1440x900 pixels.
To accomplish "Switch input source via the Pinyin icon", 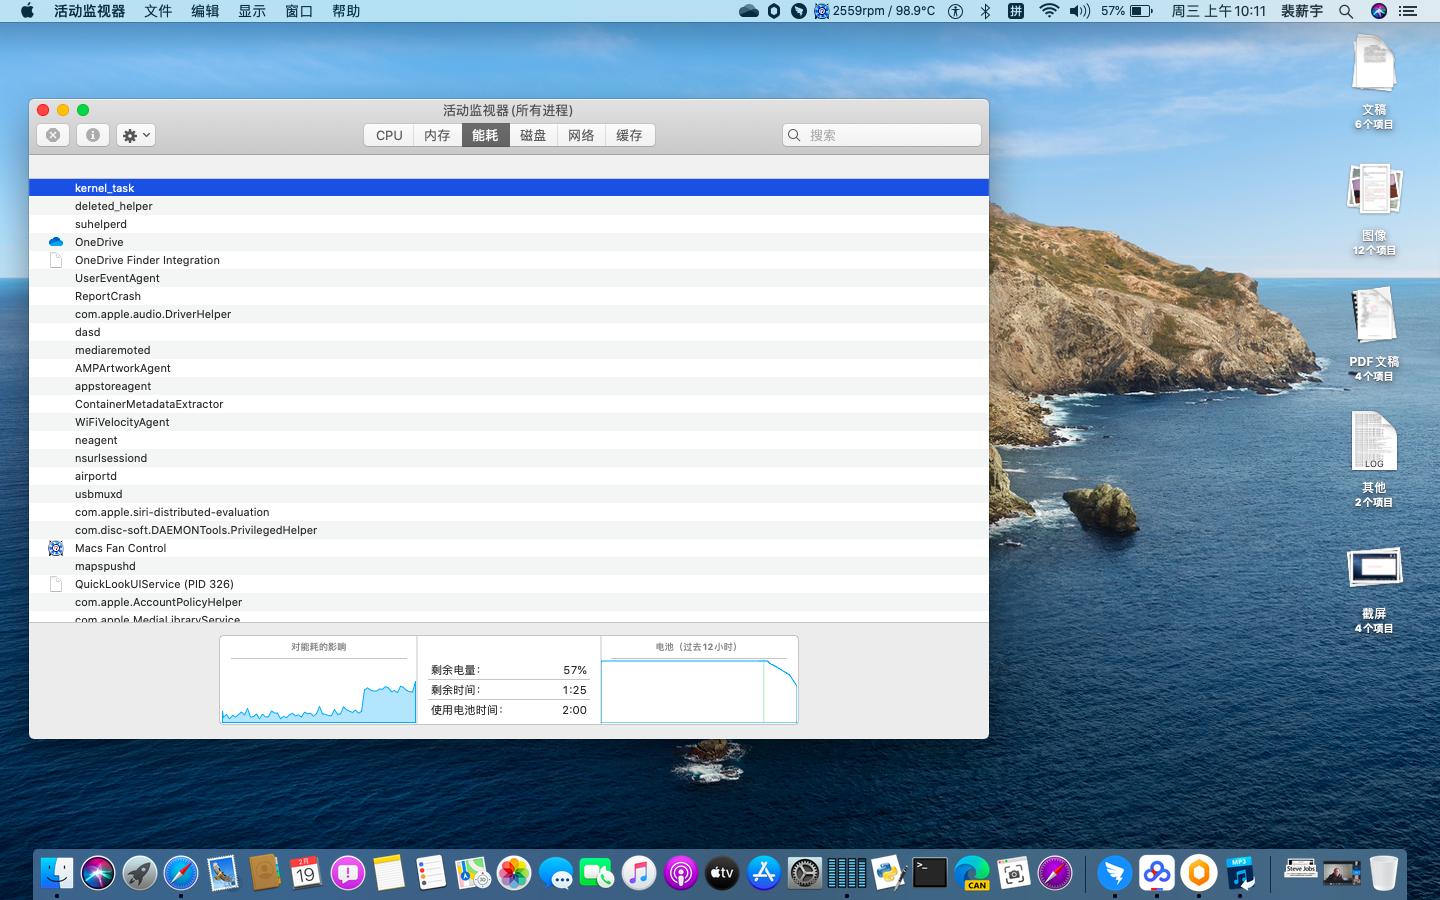I will (1016, 11).
